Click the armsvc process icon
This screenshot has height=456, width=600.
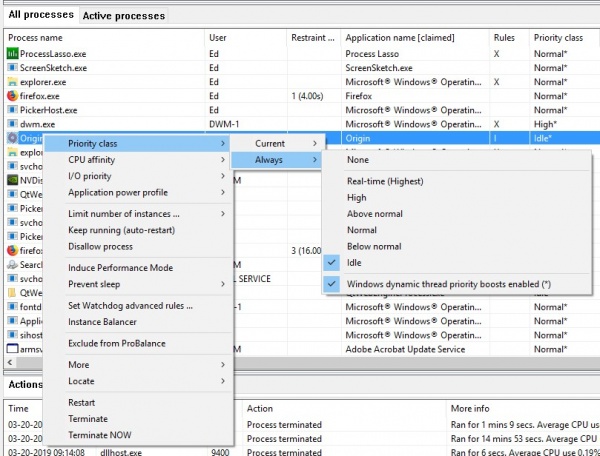tap(12, 349)
